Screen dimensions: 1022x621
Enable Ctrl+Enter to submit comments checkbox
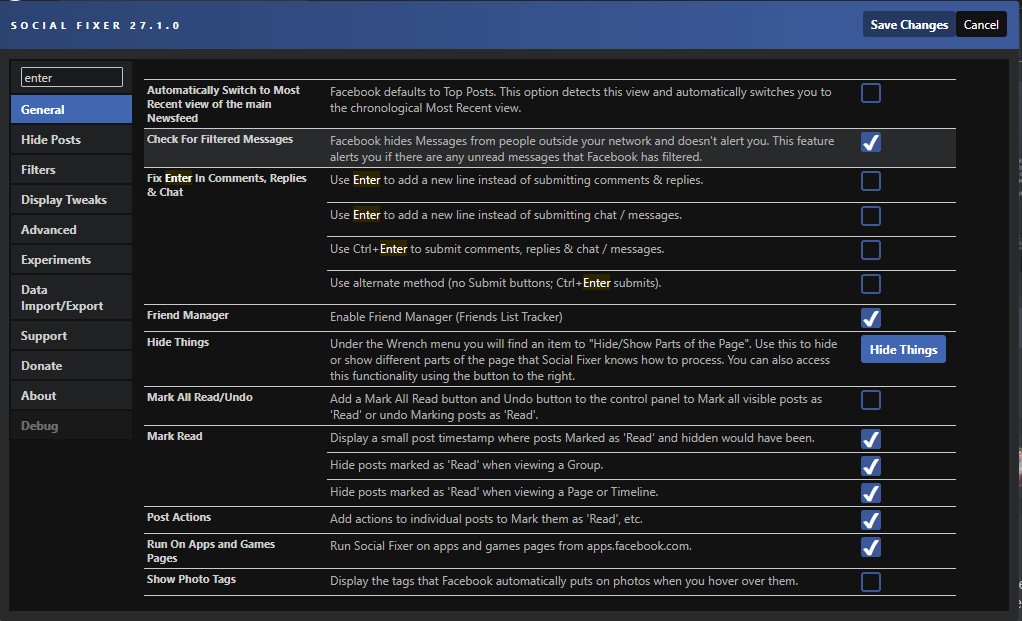click(x=870, y=249)
